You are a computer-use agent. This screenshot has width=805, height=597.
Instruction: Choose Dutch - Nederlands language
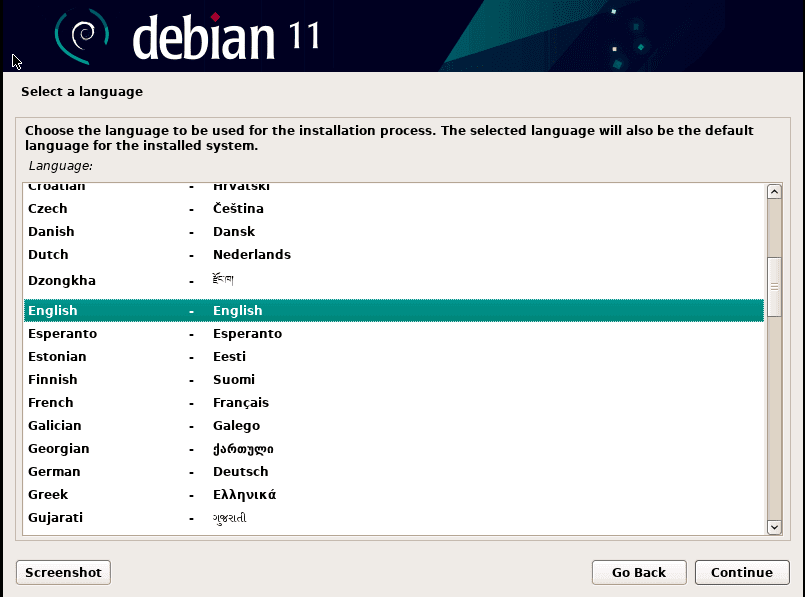pyautogui.click(x=394, y=255)
